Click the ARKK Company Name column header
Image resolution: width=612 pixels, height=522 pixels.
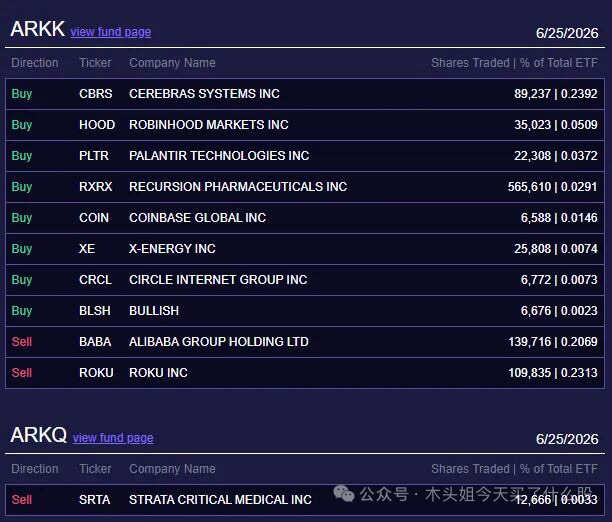(172, 63)
